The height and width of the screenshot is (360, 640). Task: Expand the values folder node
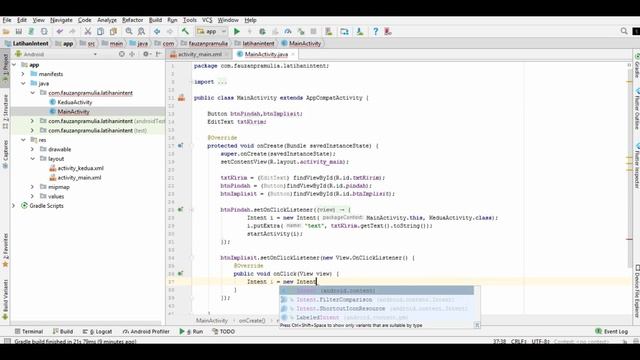point(32,196)
